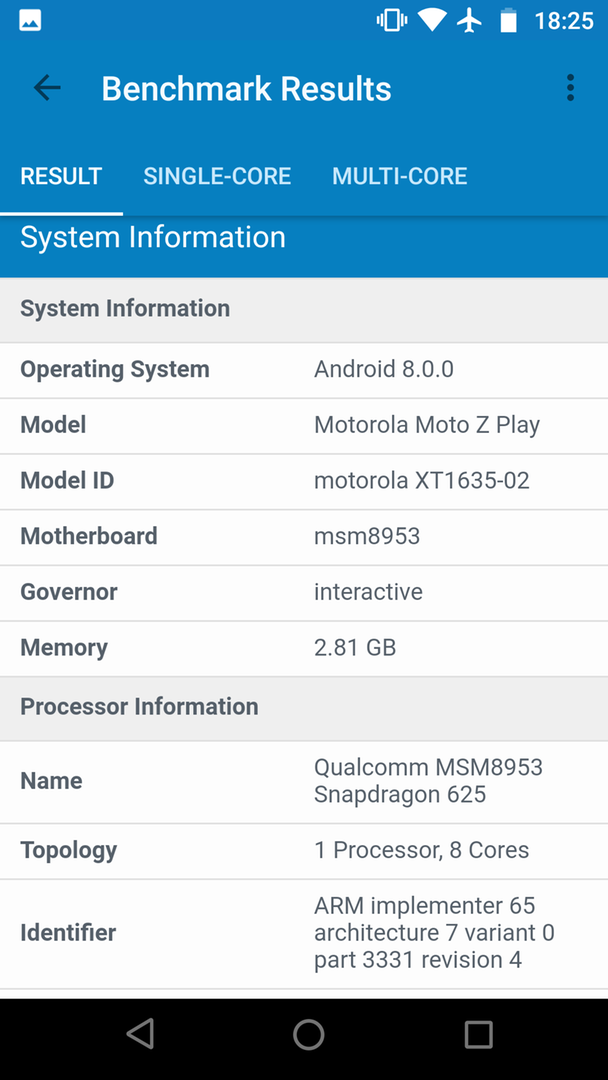Tap the Topology label
This screenshot has width=608, height=1080.
69,851
